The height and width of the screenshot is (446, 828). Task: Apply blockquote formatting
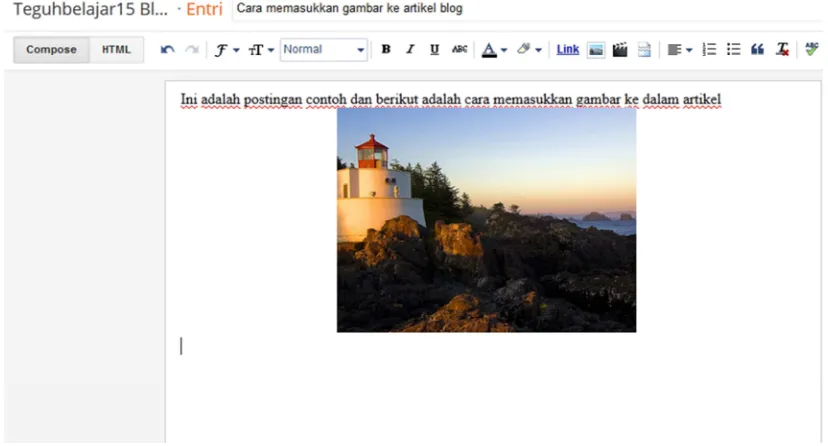tap(757, 50)
